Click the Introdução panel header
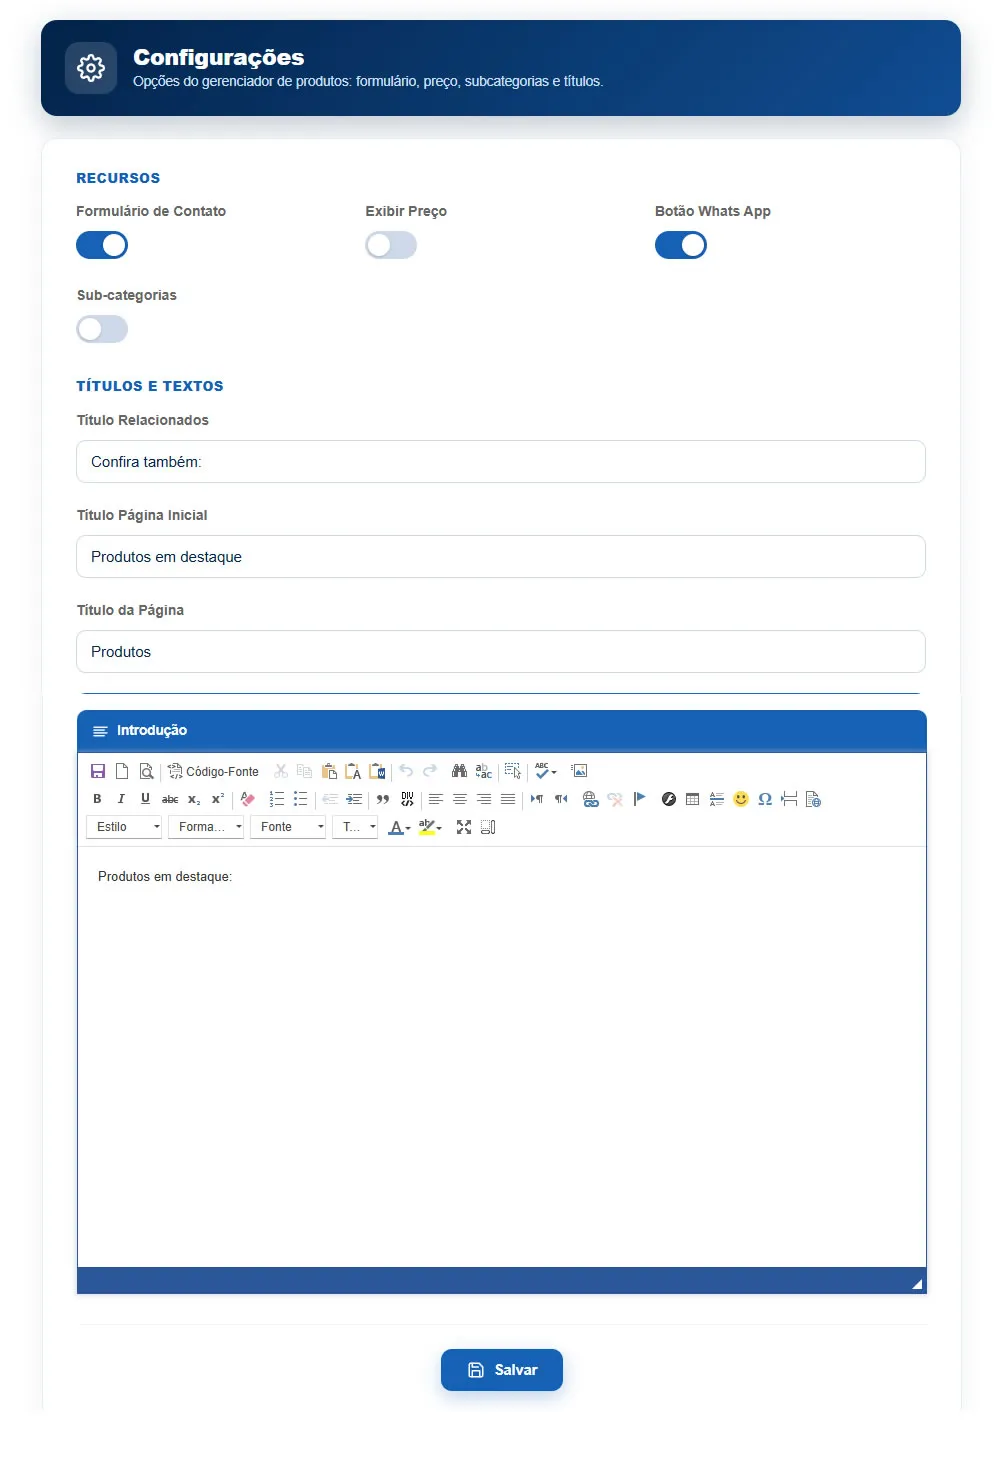The image size is (999, 1476). pyautogui.click(x=502, y=730)
